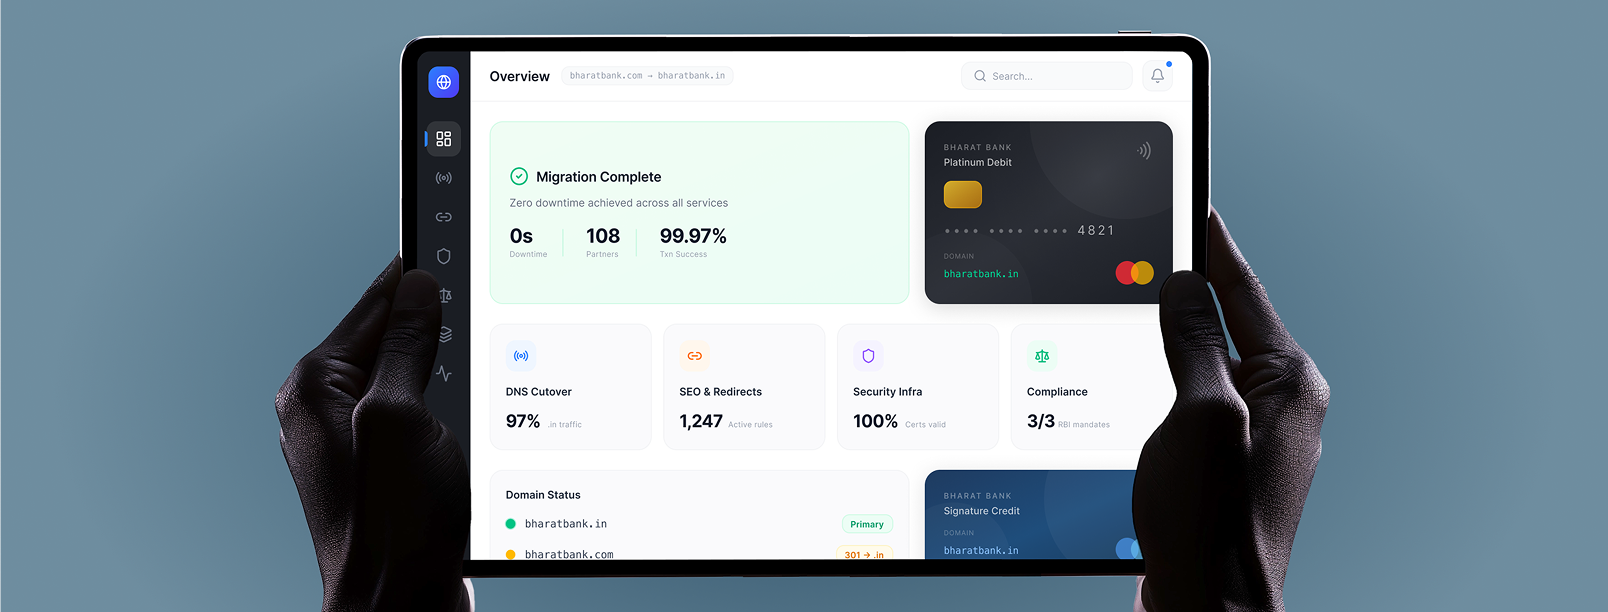Select bharatbank.in in Domain Status list
This screenshot has height=612, width=1608.
565,524
